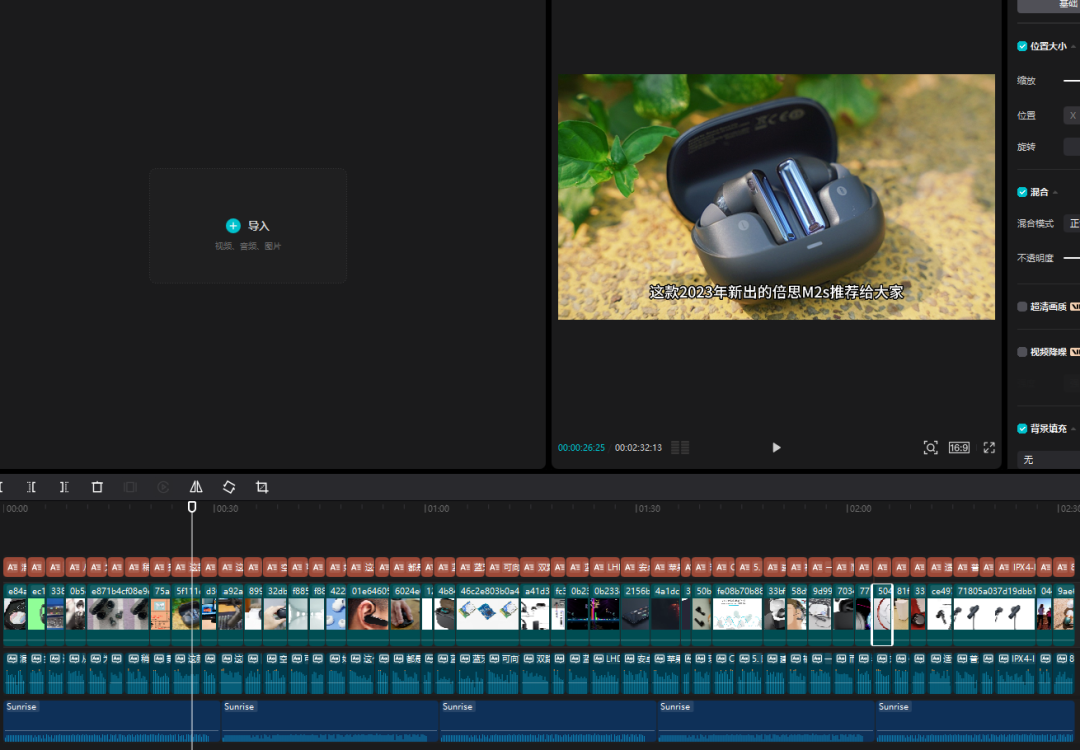Uncheck the 背景填充 checkbox

coord(1022,428)
